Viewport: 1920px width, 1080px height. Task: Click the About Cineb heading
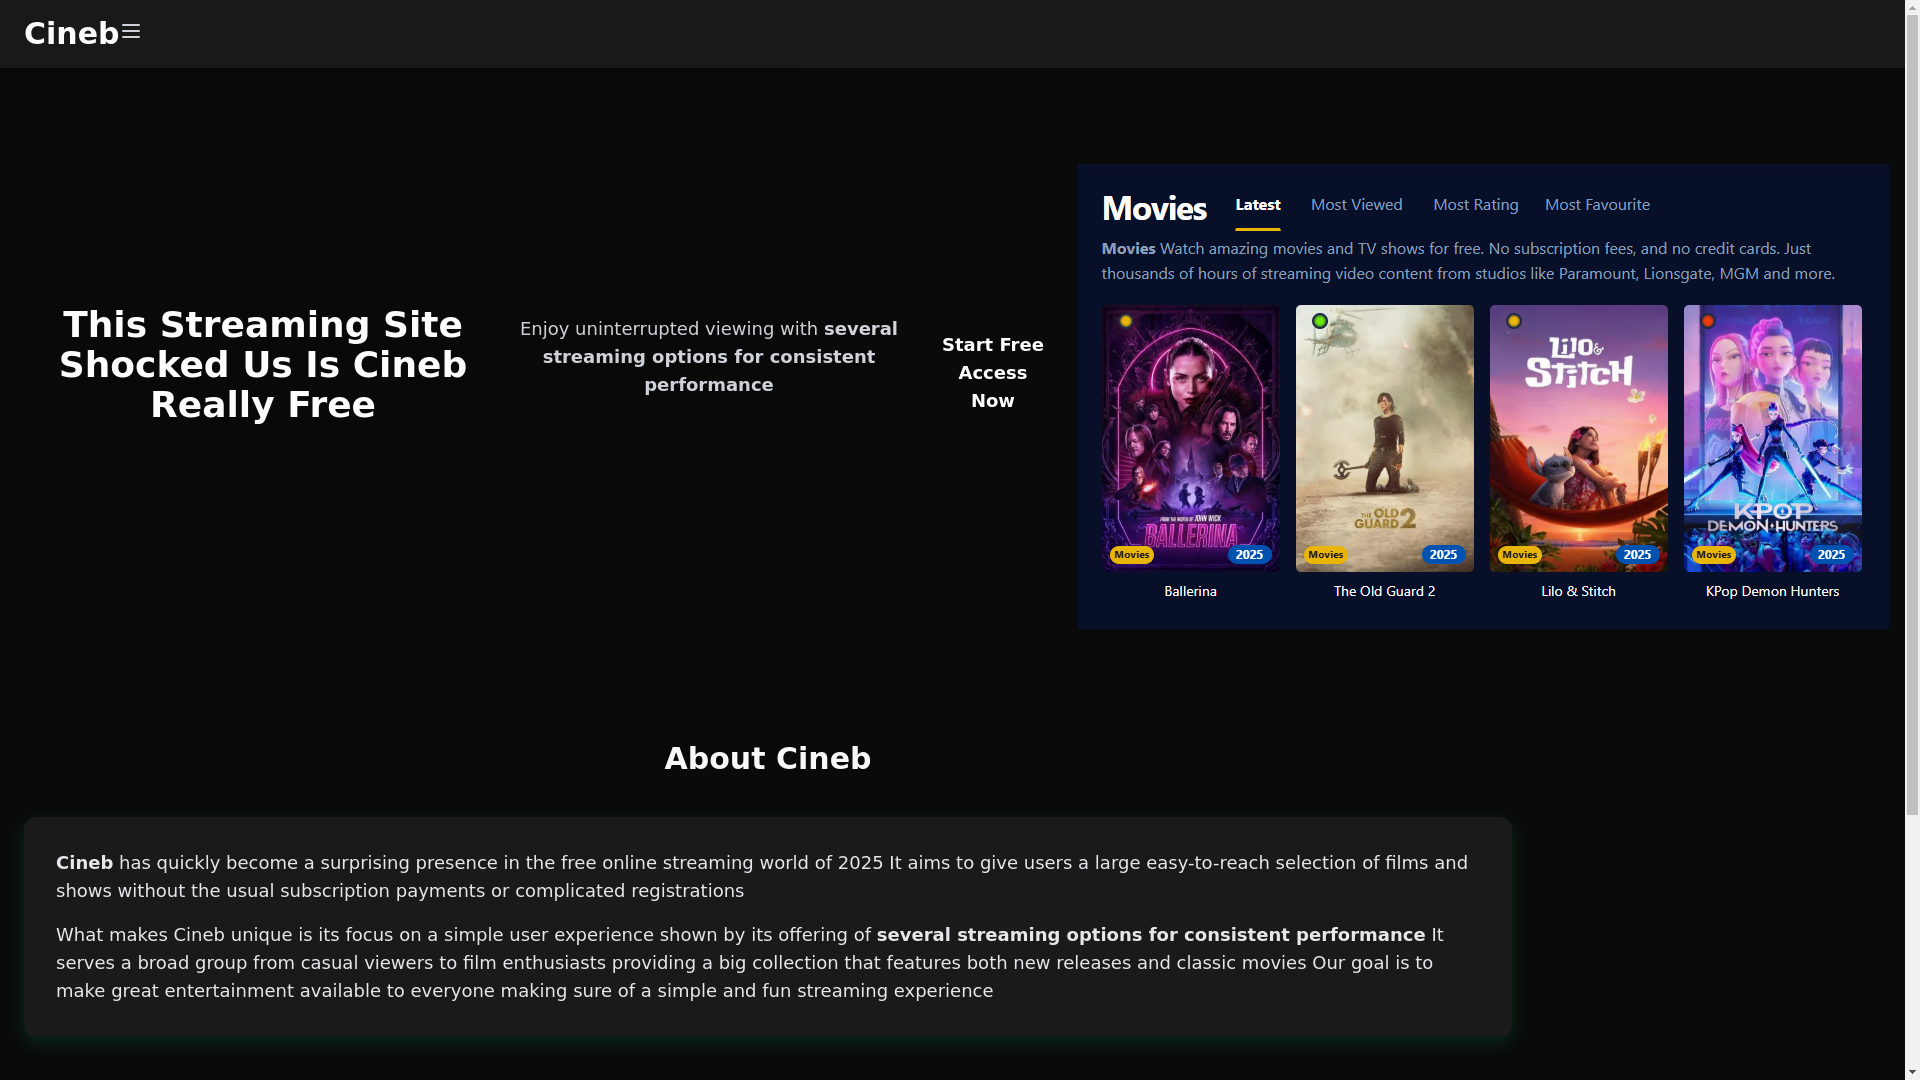768,759
